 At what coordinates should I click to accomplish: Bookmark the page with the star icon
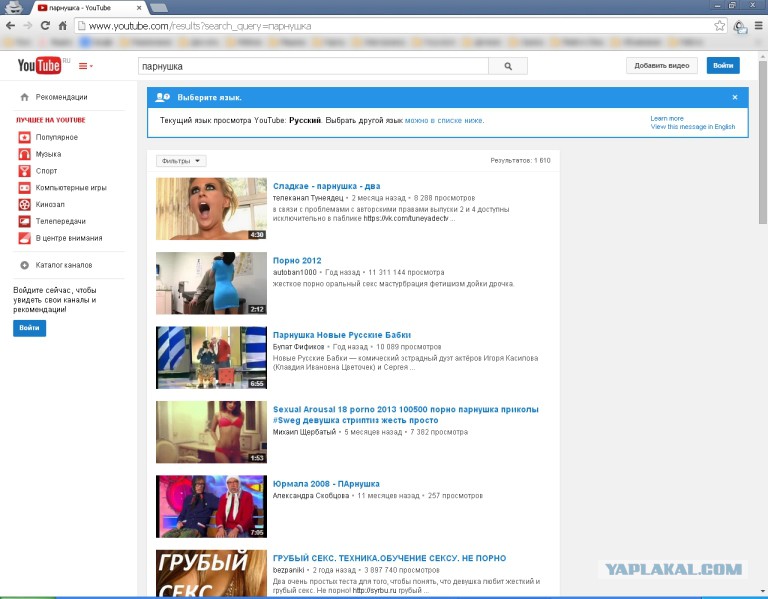[719, 25]
